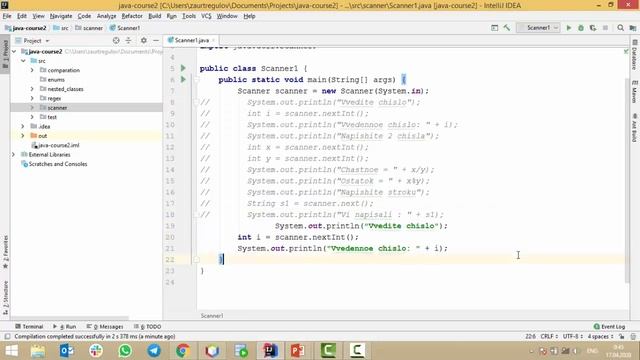This screenshot has width=640, height=360.
Task: Open the Build menu
Action: click(x=154, y=16)
